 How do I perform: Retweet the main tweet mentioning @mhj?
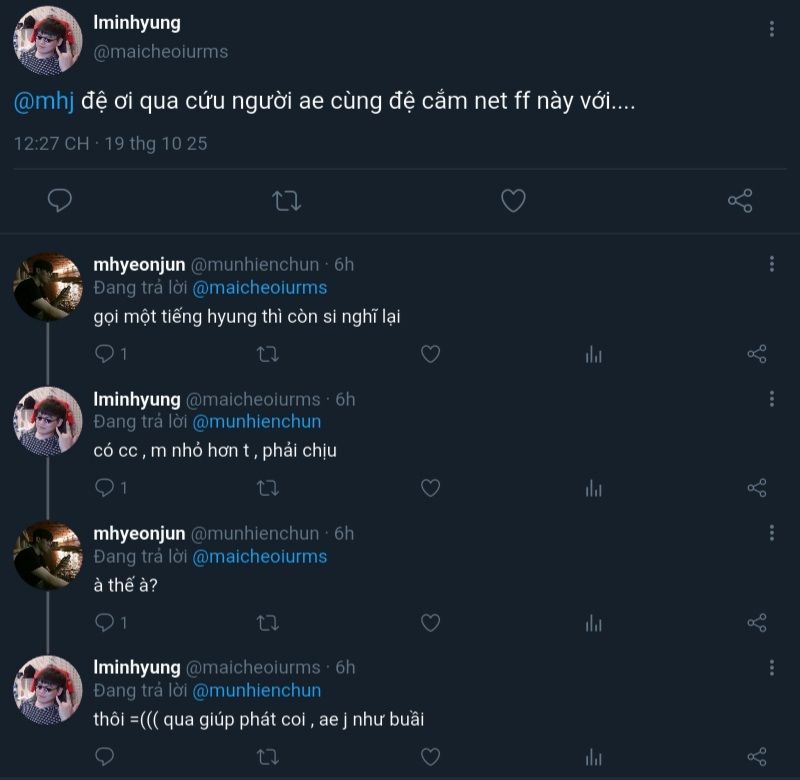287,201
